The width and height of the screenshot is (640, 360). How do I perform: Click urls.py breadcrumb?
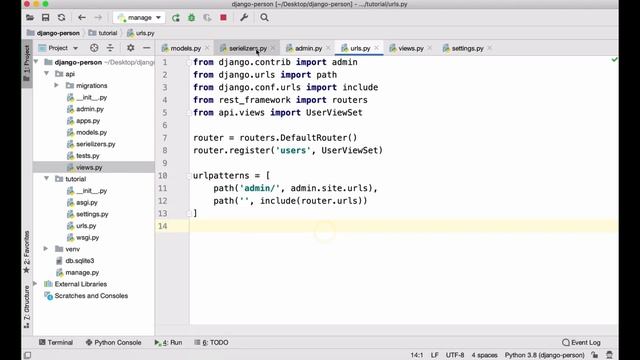pos(140,33)
